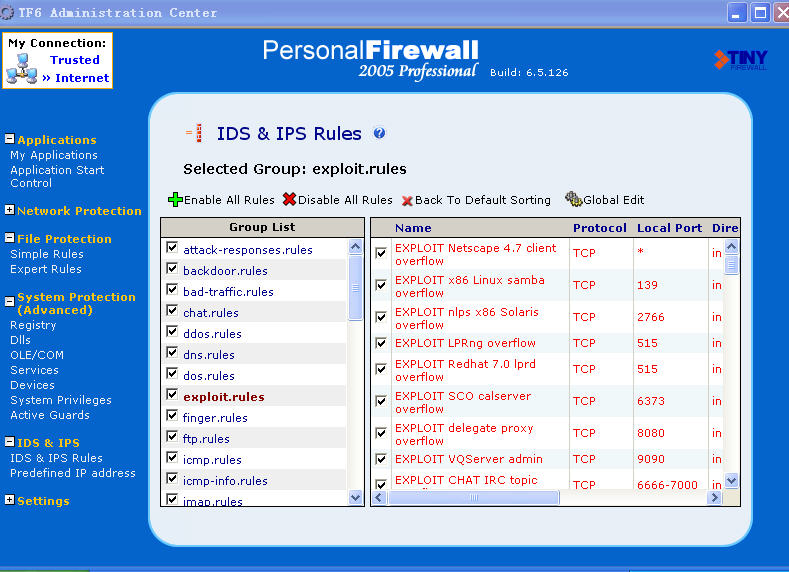Click Group List scroll up arrow
This screenshot has height=572, width=789.
[x=355, y=247]
